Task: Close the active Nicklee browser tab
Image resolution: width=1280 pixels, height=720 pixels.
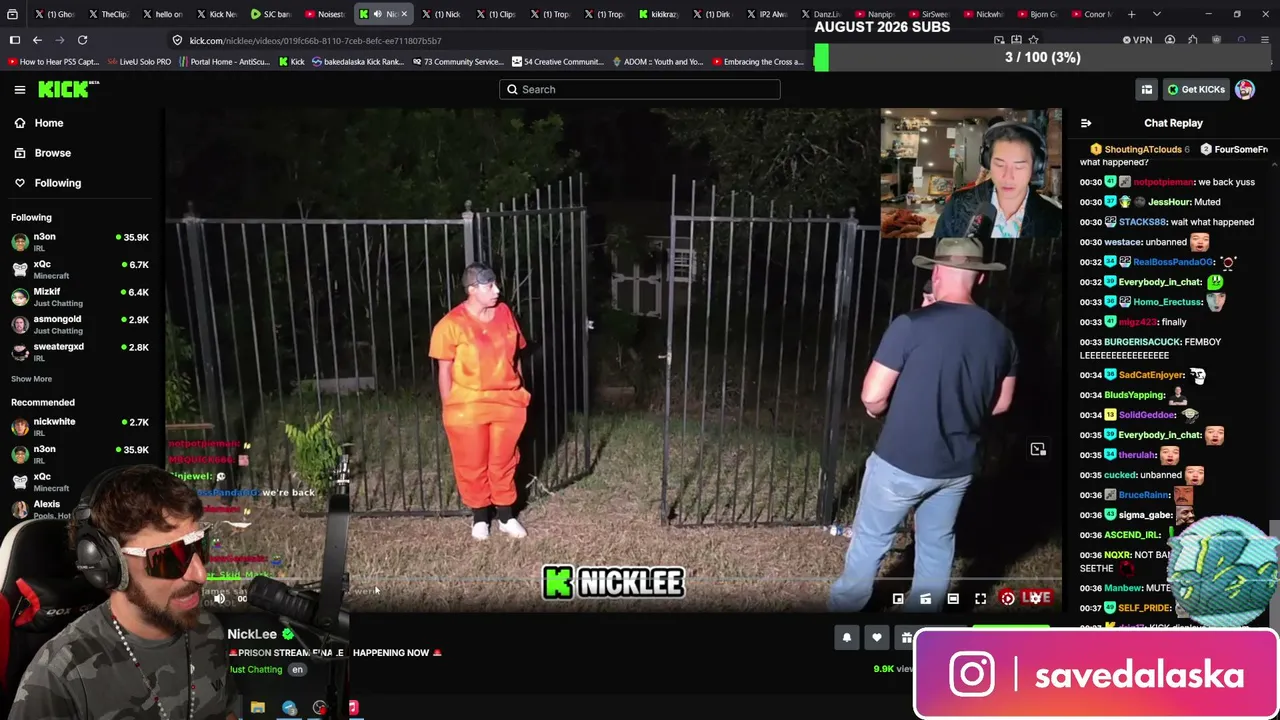Action: click(x=404, y=14)
